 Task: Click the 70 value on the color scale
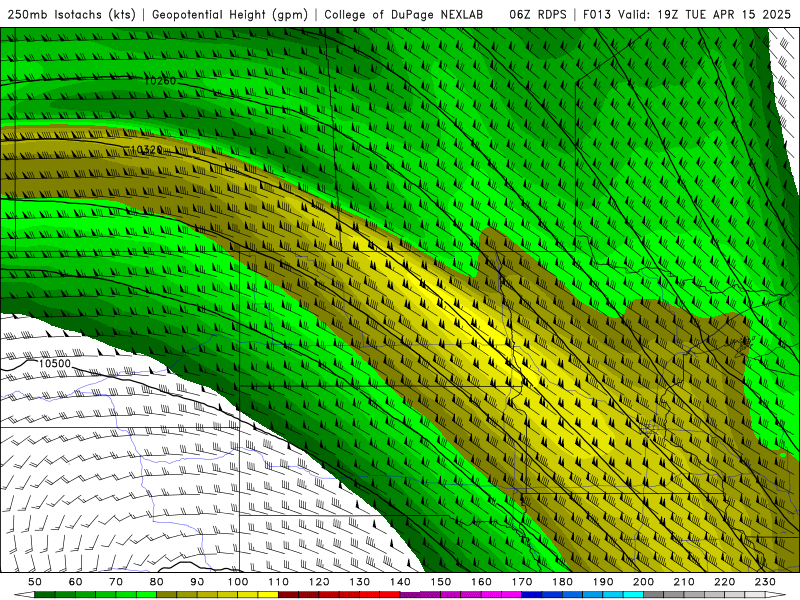click(116, 582)
